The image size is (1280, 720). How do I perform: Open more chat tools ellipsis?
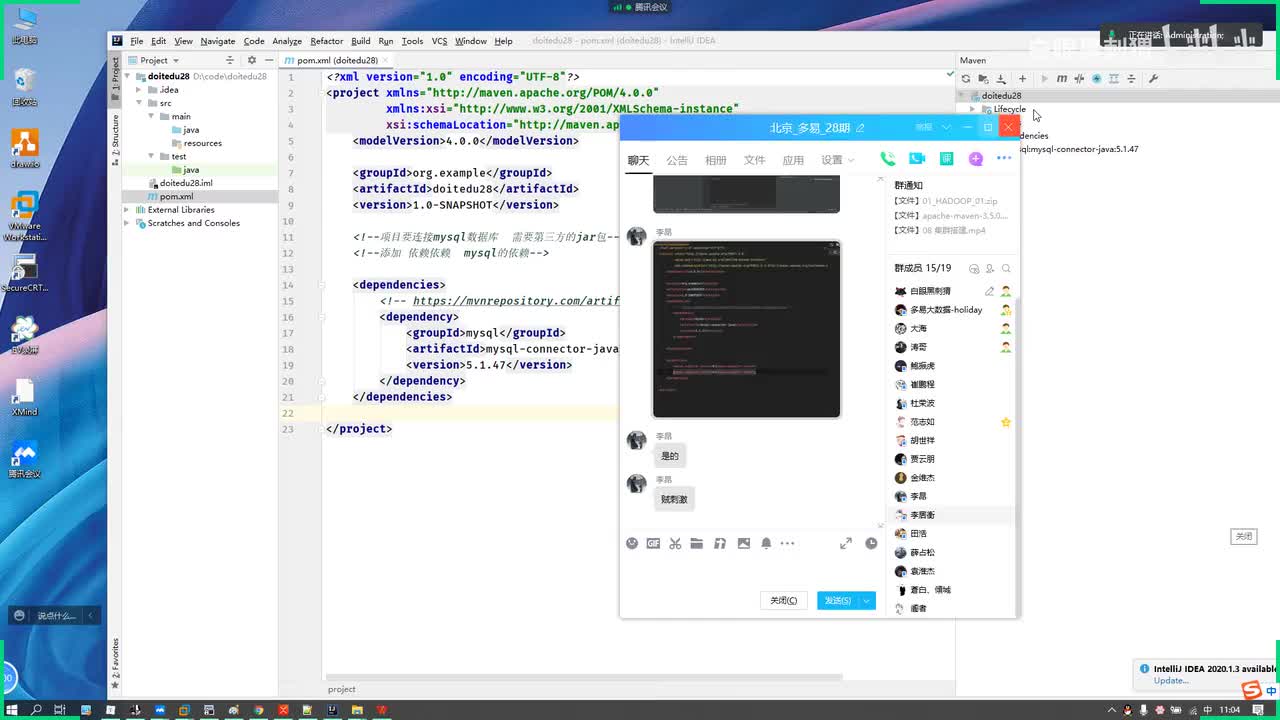(x=787, y=543)
